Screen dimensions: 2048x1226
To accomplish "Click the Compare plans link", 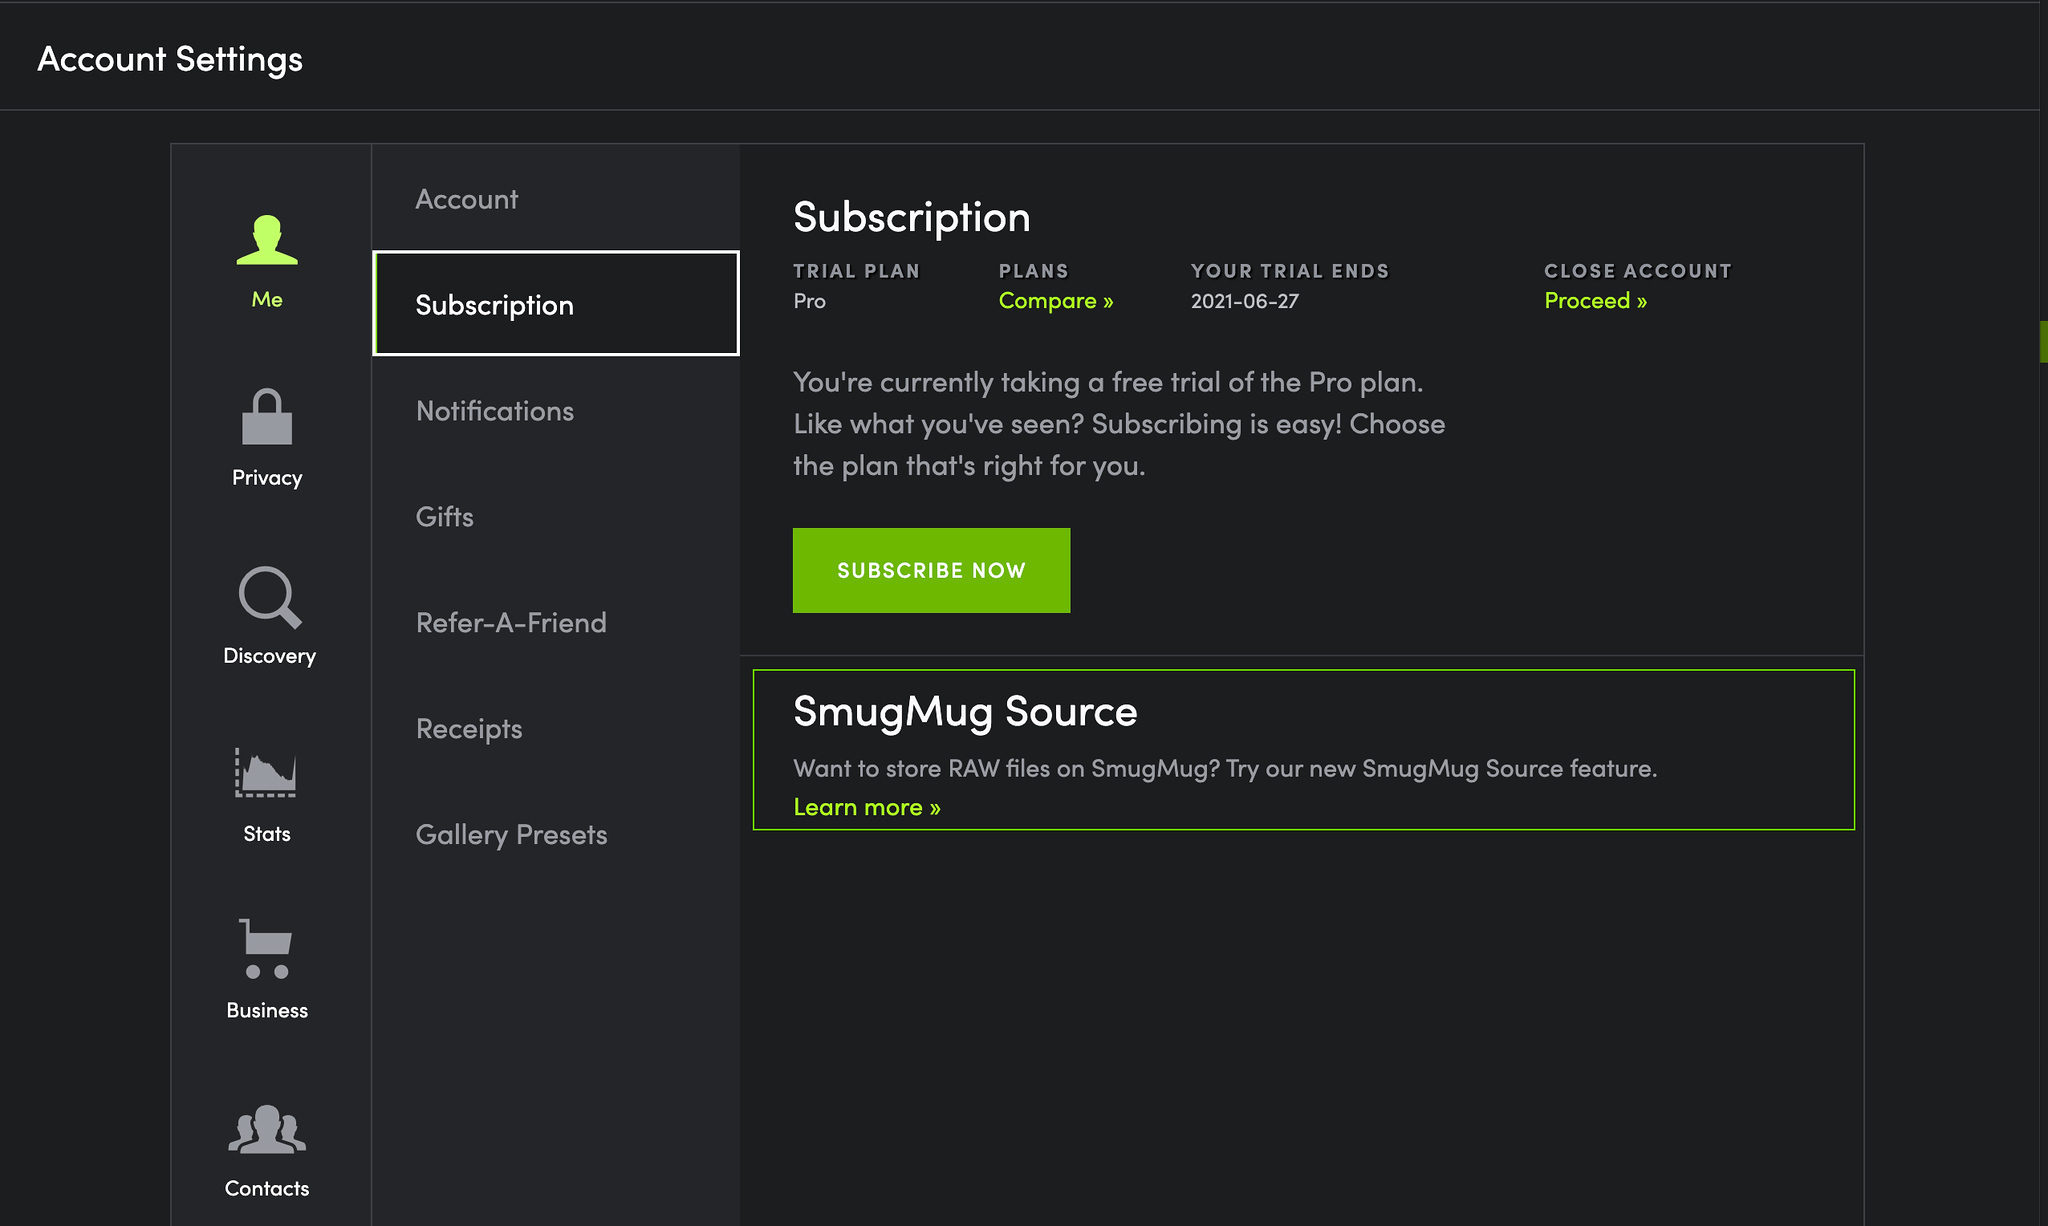I will click(1056, 301).
